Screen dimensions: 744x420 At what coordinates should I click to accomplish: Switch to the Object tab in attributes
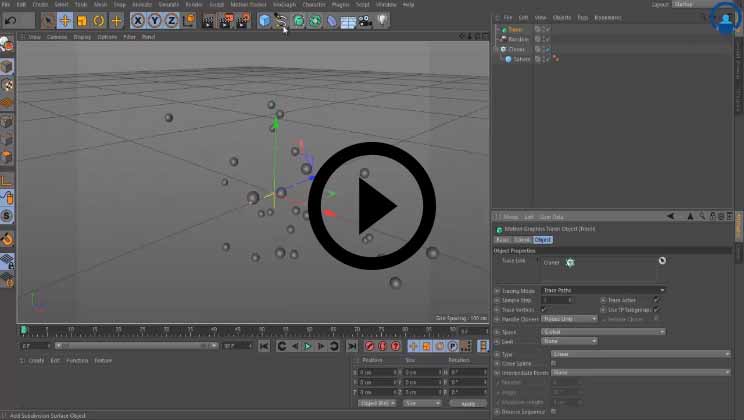(x=543, y=240)
